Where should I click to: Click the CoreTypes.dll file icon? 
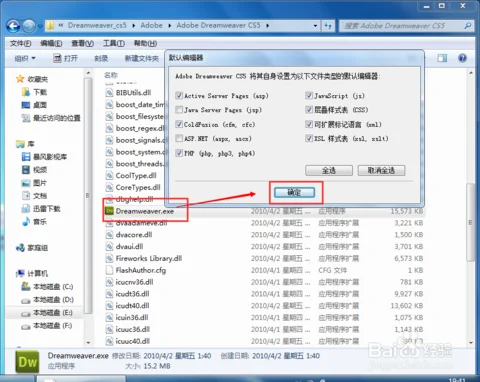tap(109, 187)
